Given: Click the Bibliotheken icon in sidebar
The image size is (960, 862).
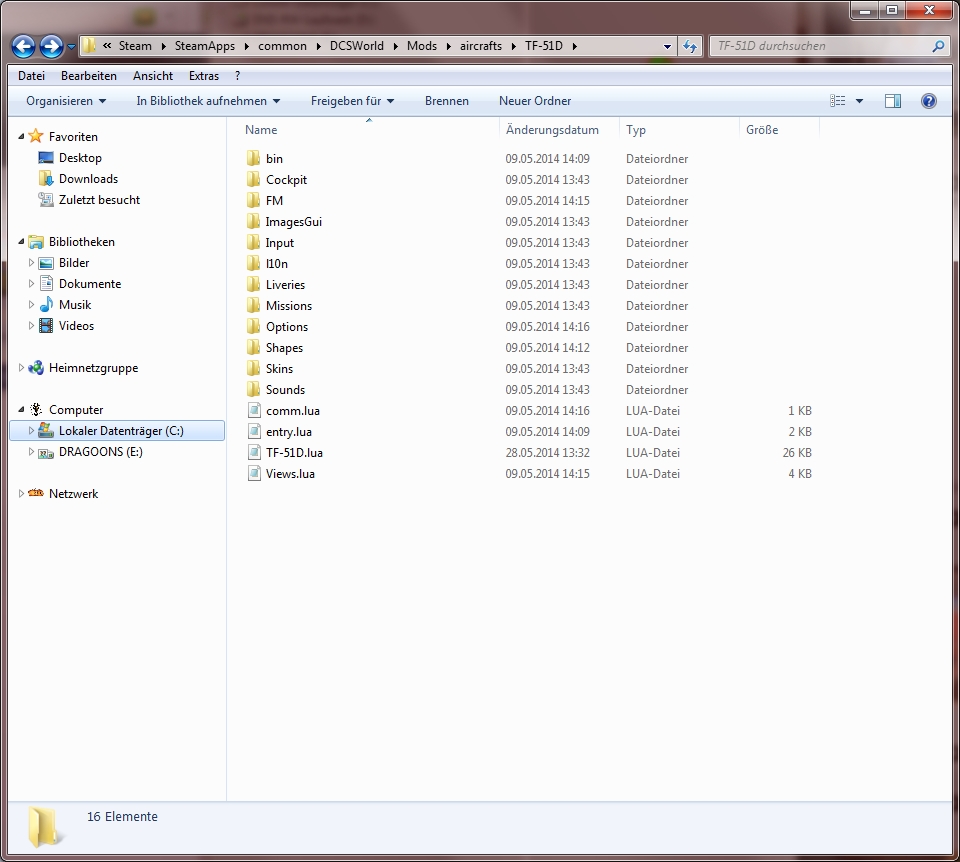Looking at the screenshot, I should [x=36, y=242].
